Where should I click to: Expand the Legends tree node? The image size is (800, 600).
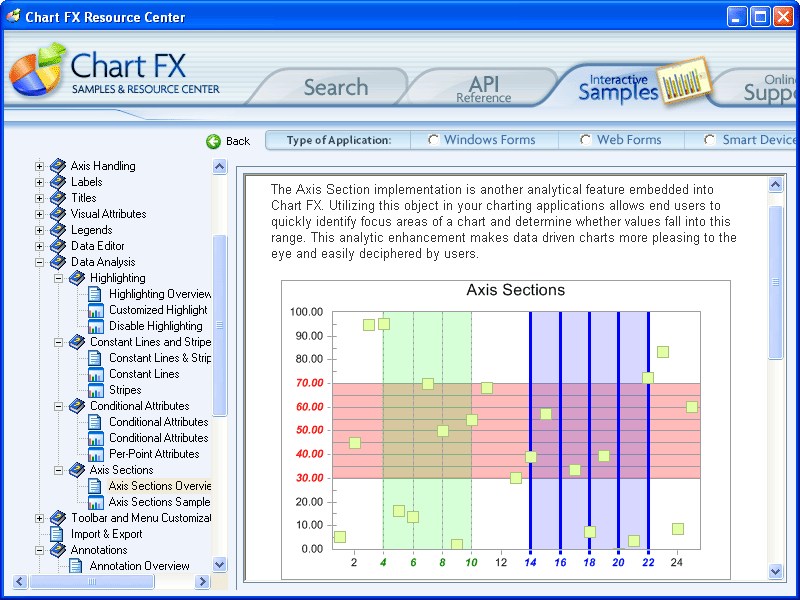tap(39, 230)
